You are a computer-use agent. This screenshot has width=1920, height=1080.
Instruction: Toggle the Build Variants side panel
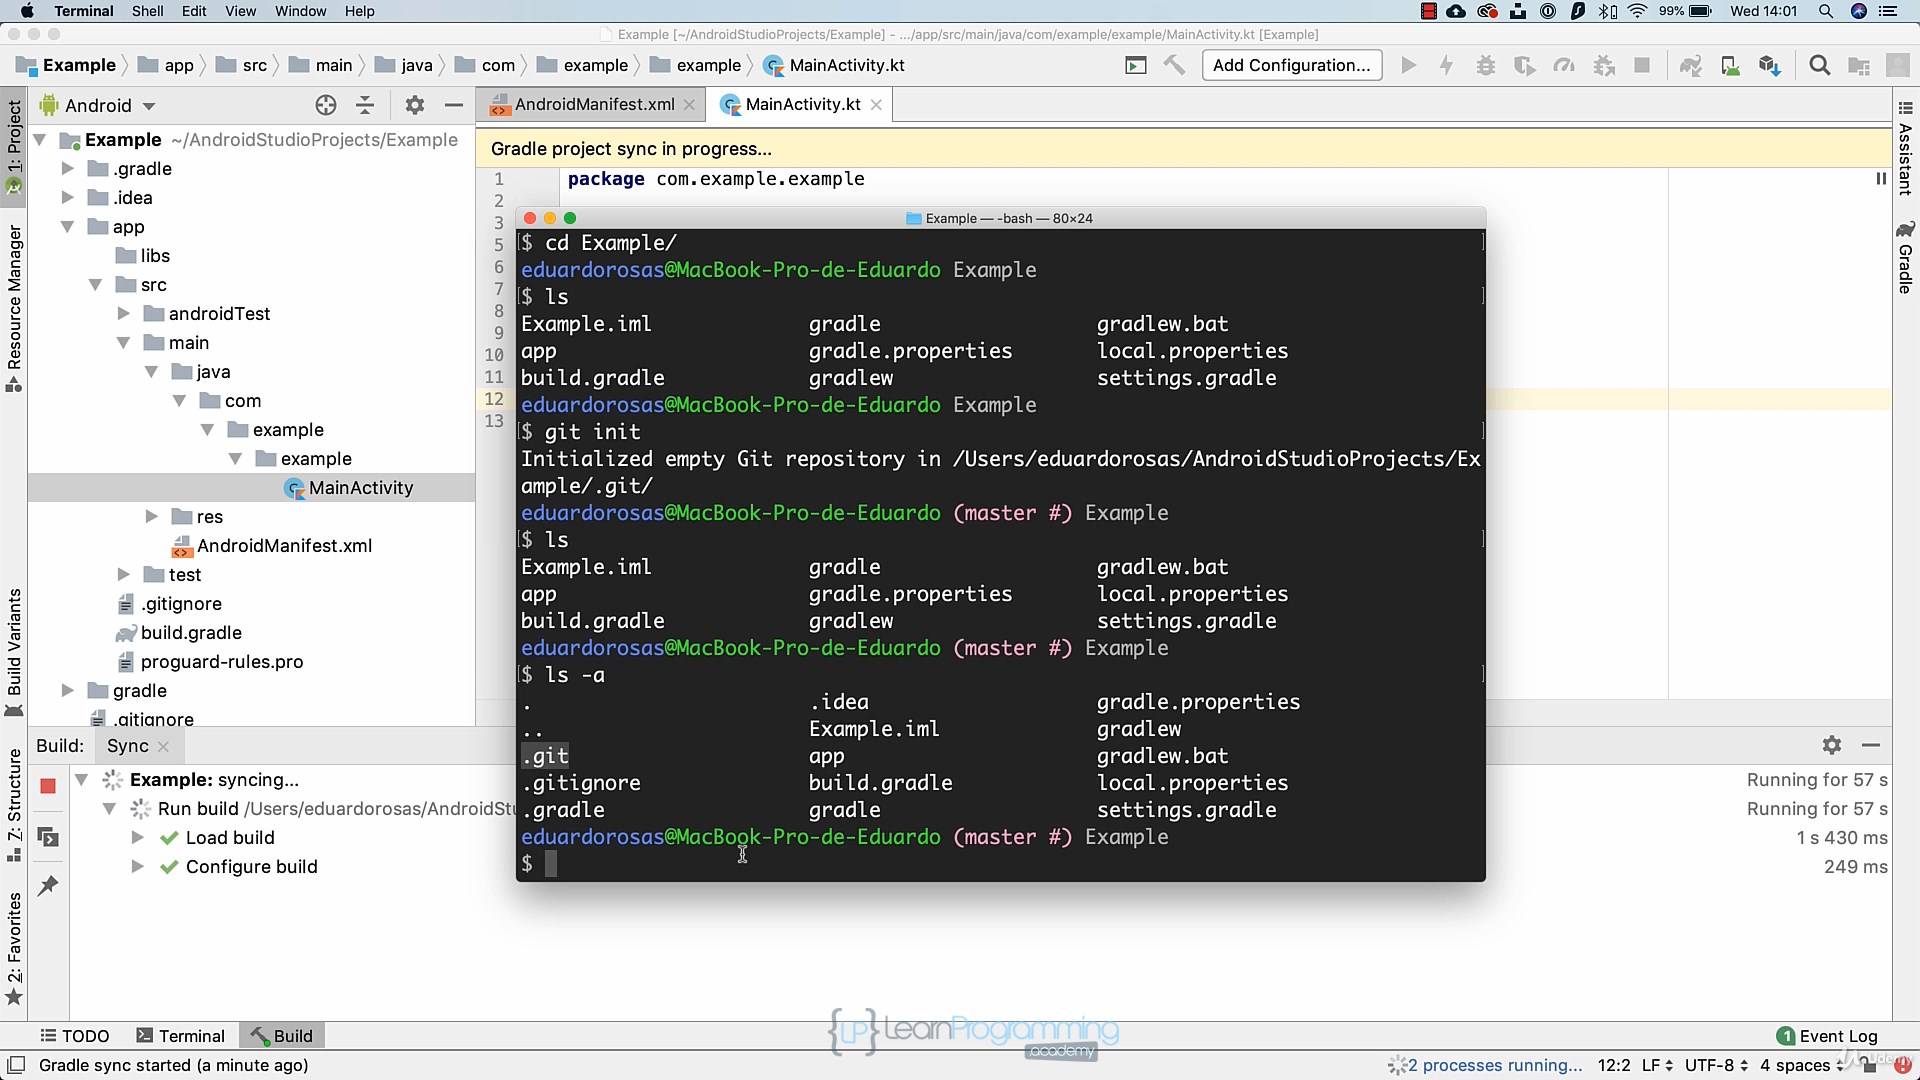click(14, 652)
